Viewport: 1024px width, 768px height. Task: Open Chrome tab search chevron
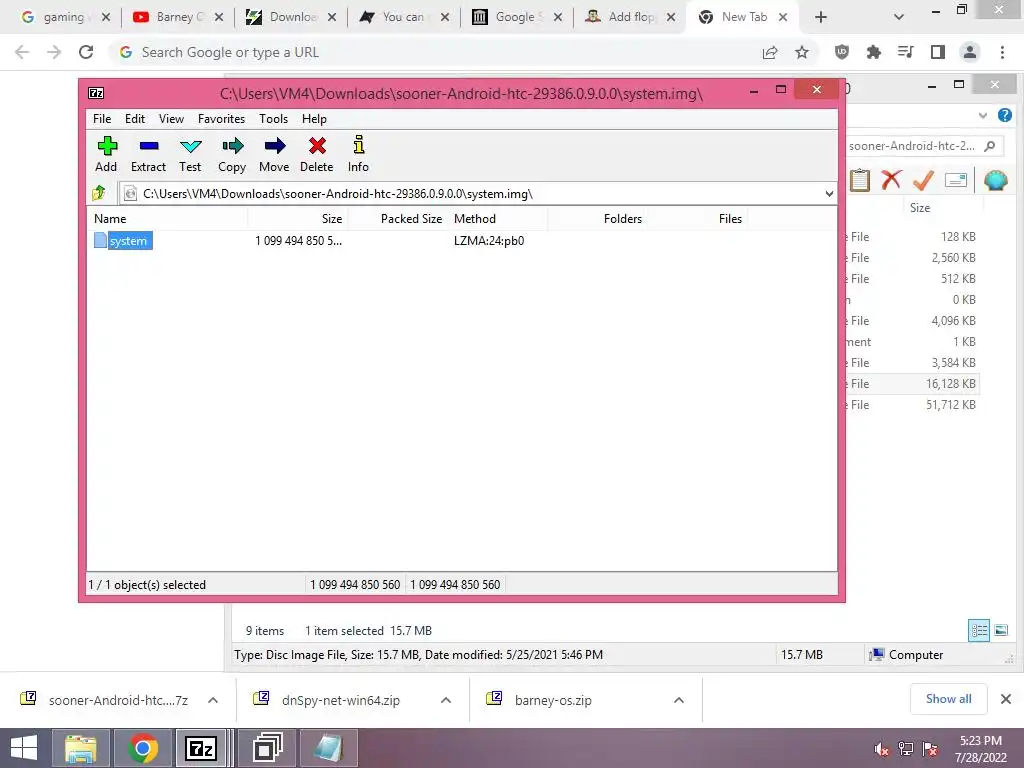tap(899, 17)
